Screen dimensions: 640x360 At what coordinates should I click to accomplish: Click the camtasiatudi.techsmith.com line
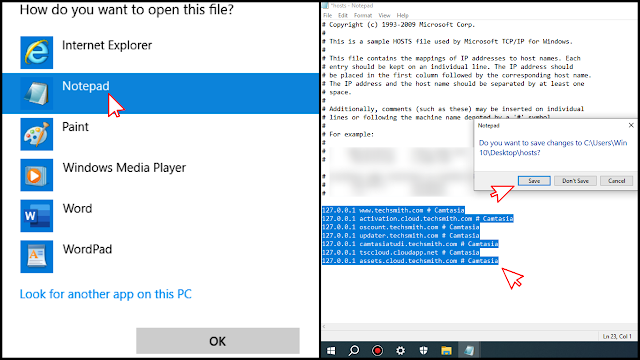(x=410, y=244)
